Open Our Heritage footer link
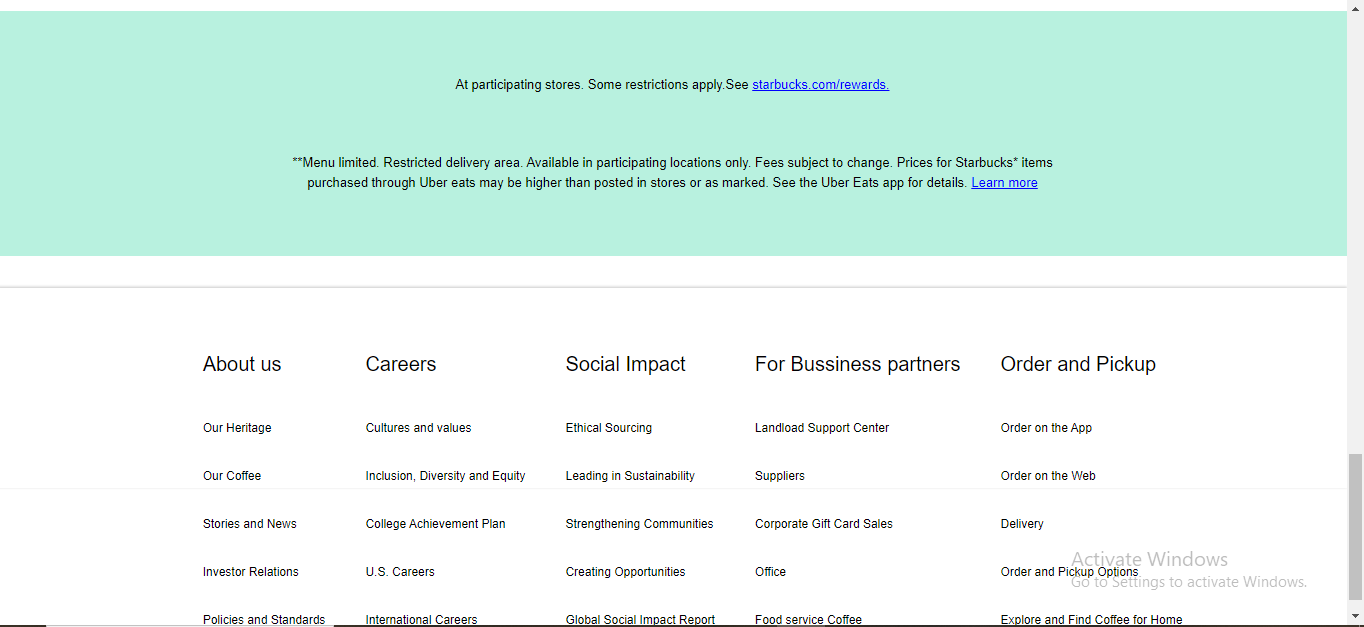Image resolution: width=1364 pixels, height=627 pixels. (237, 428)
